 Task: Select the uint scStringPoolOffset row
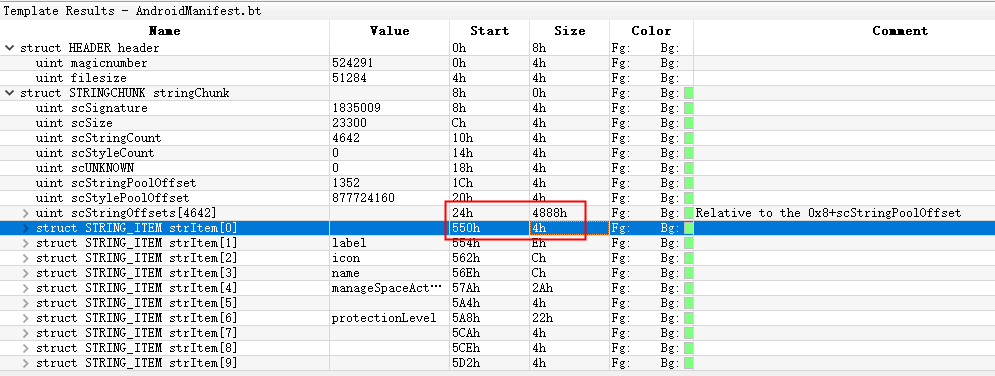498,183
